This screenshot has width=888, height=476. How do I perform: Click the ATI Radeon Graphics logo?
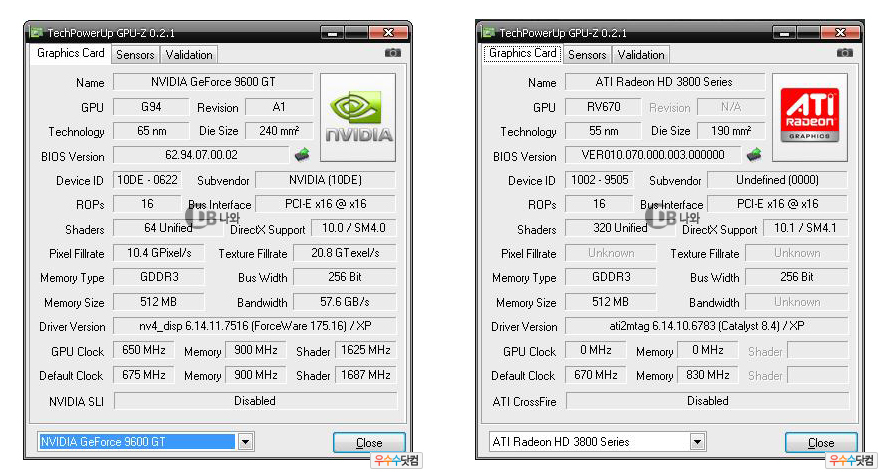(810, 117)
